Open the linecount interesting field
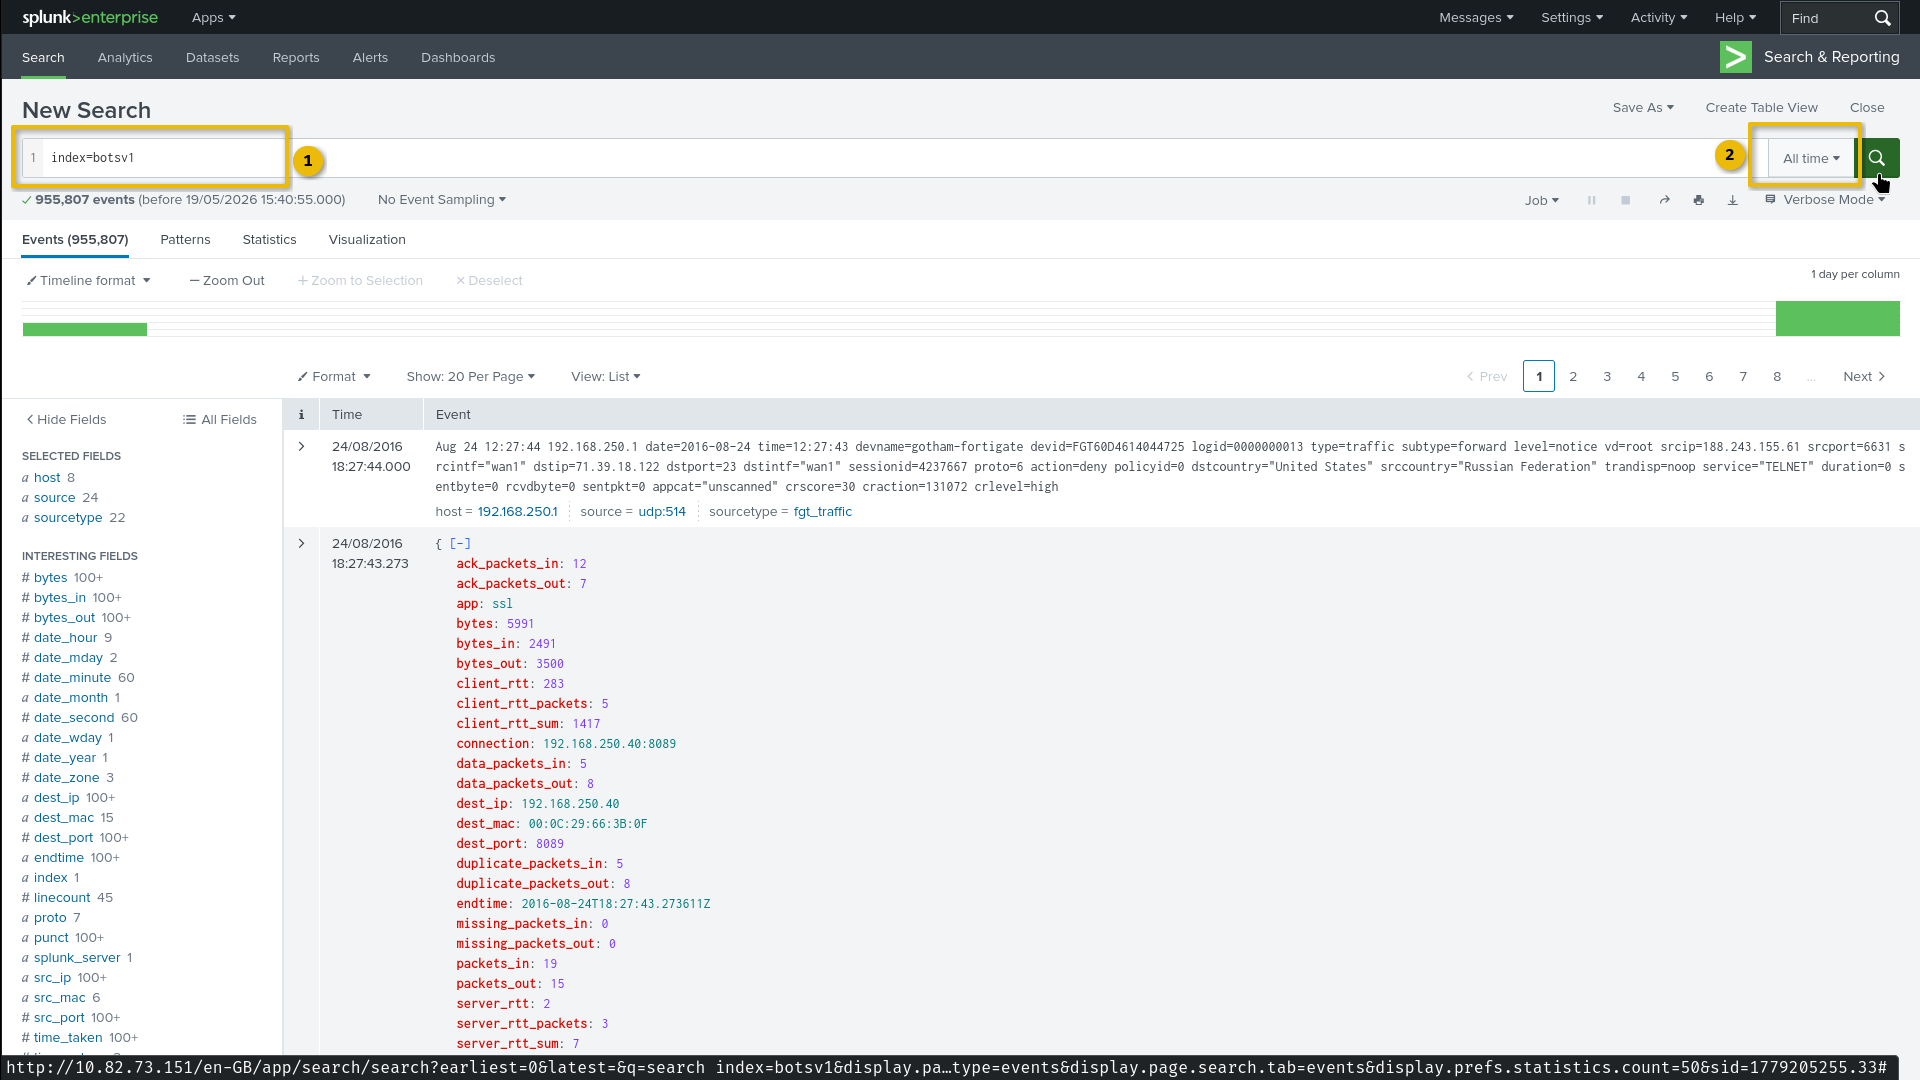1920x1080 pixels. point(62,898)
